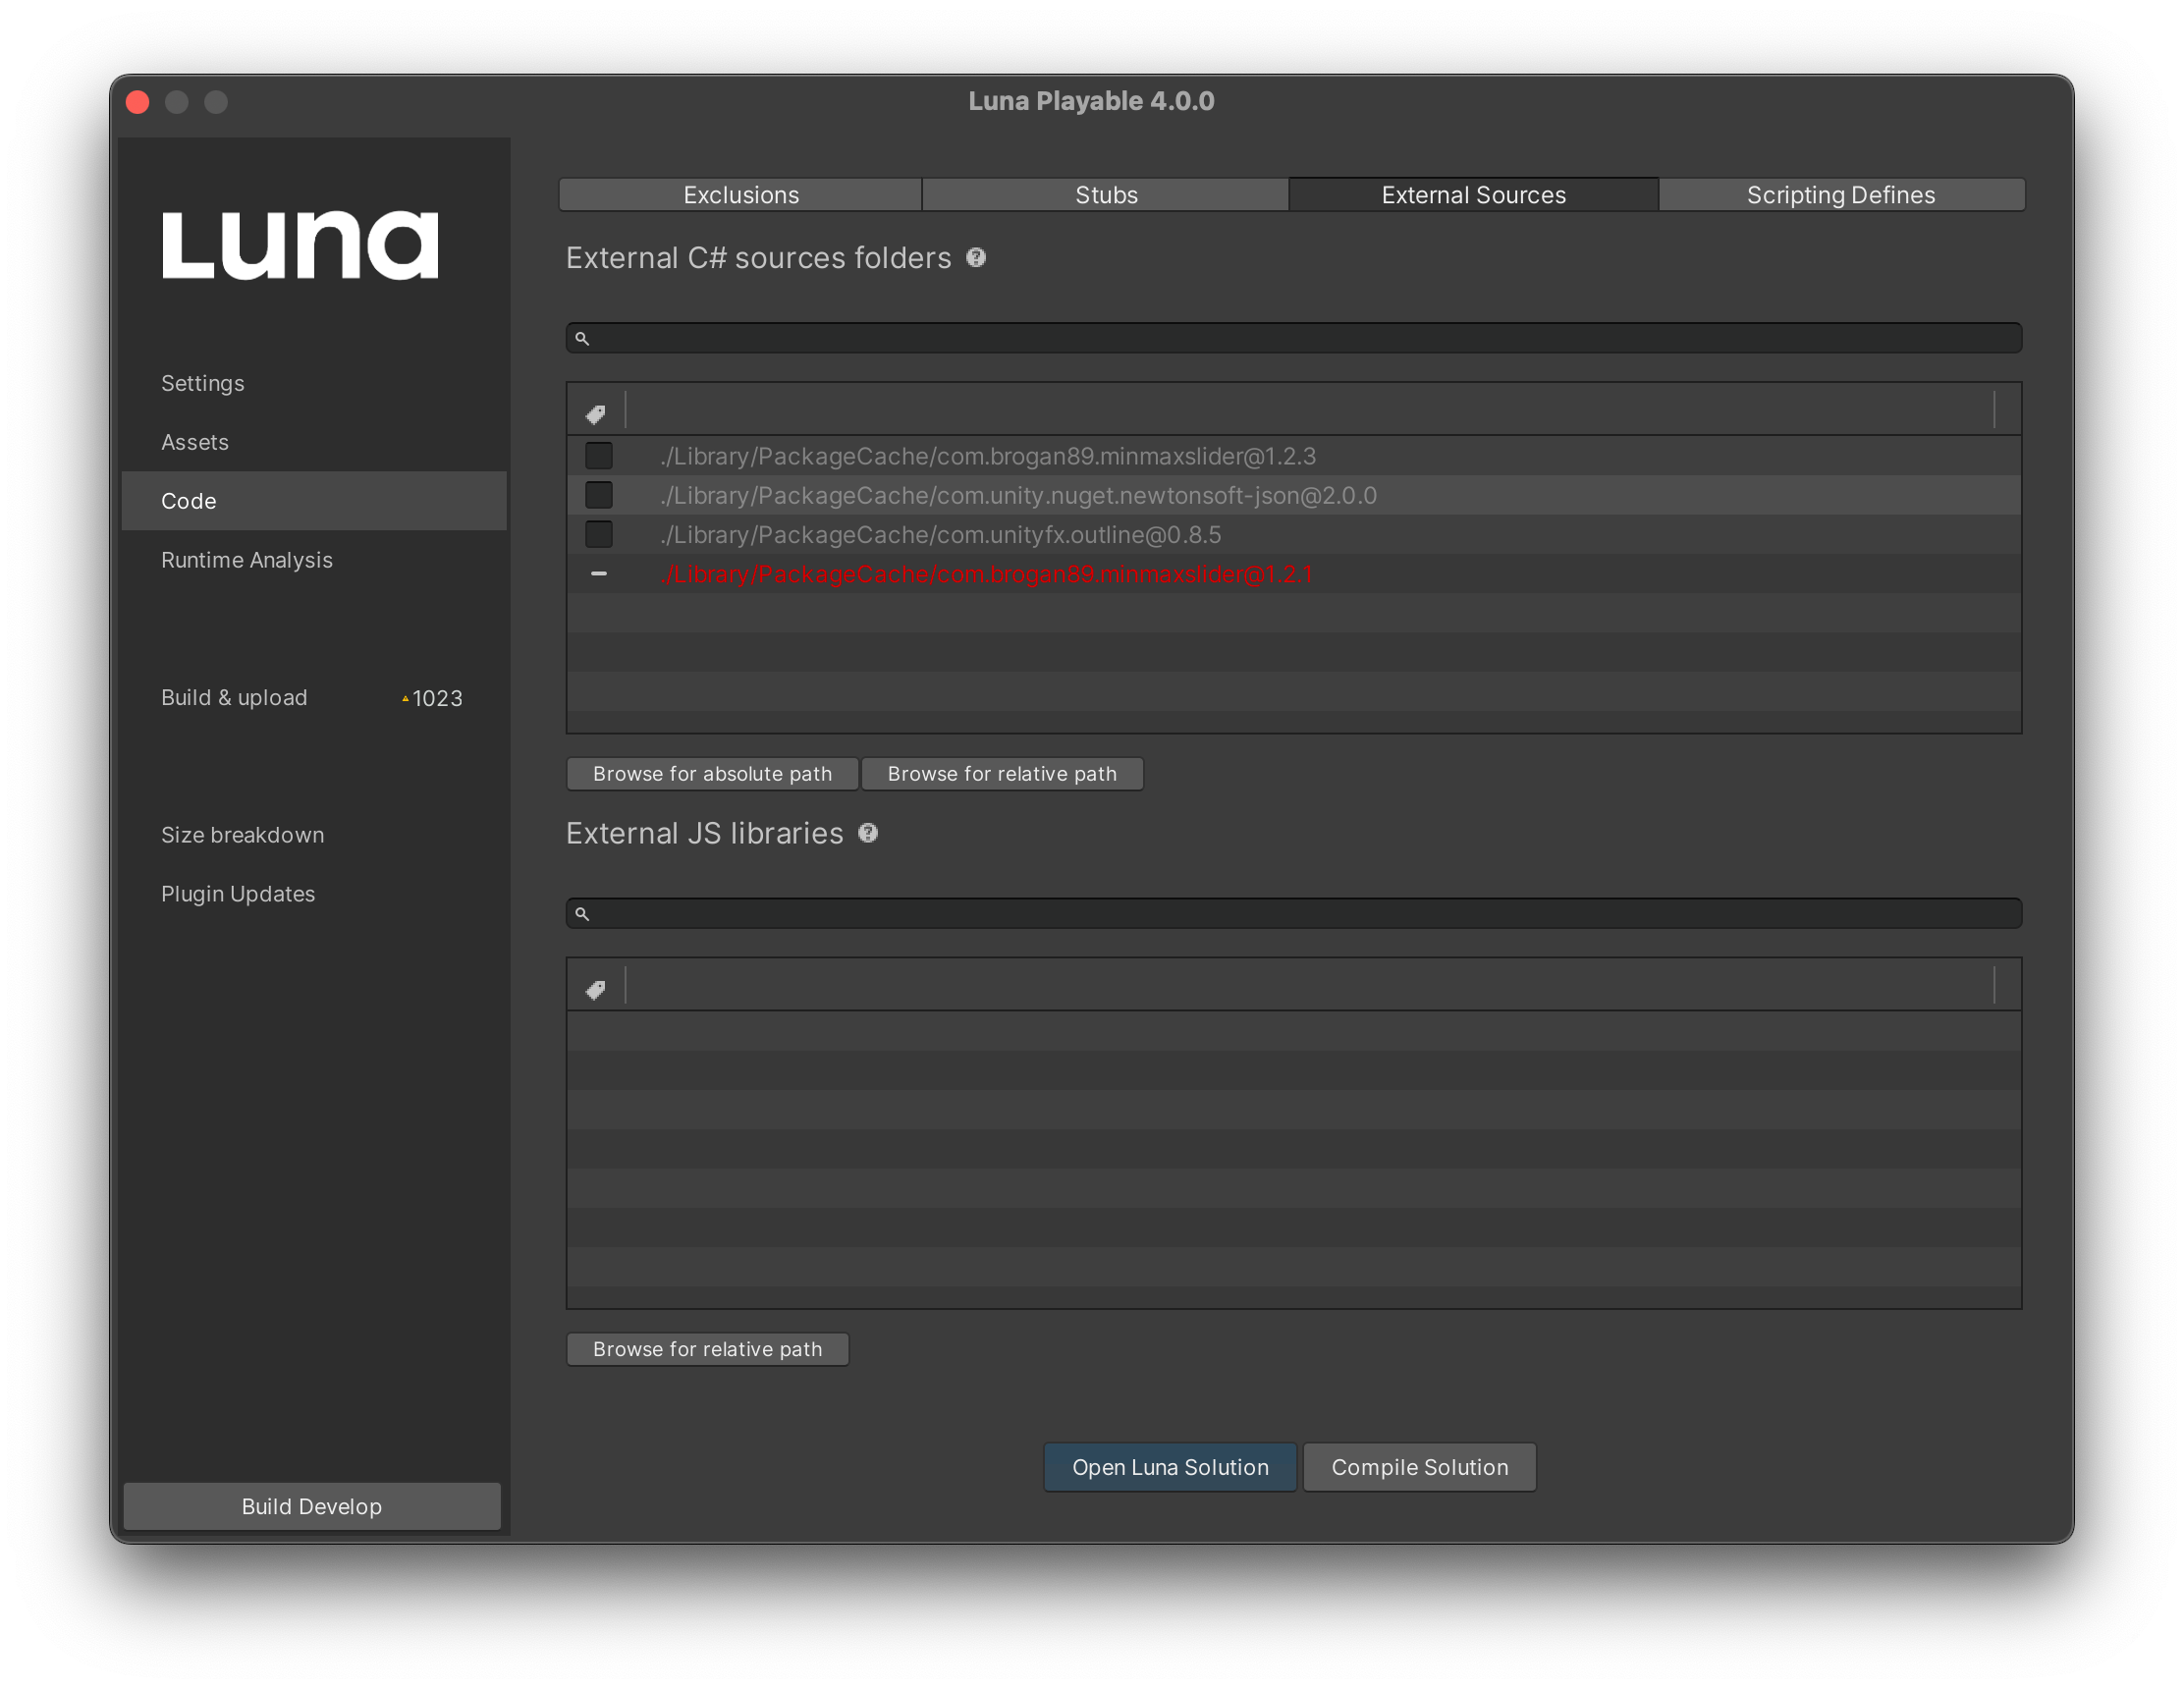Focus the External C# sources search field
Viewport: 2184px width, 1689px height.
coord(1294,338)
